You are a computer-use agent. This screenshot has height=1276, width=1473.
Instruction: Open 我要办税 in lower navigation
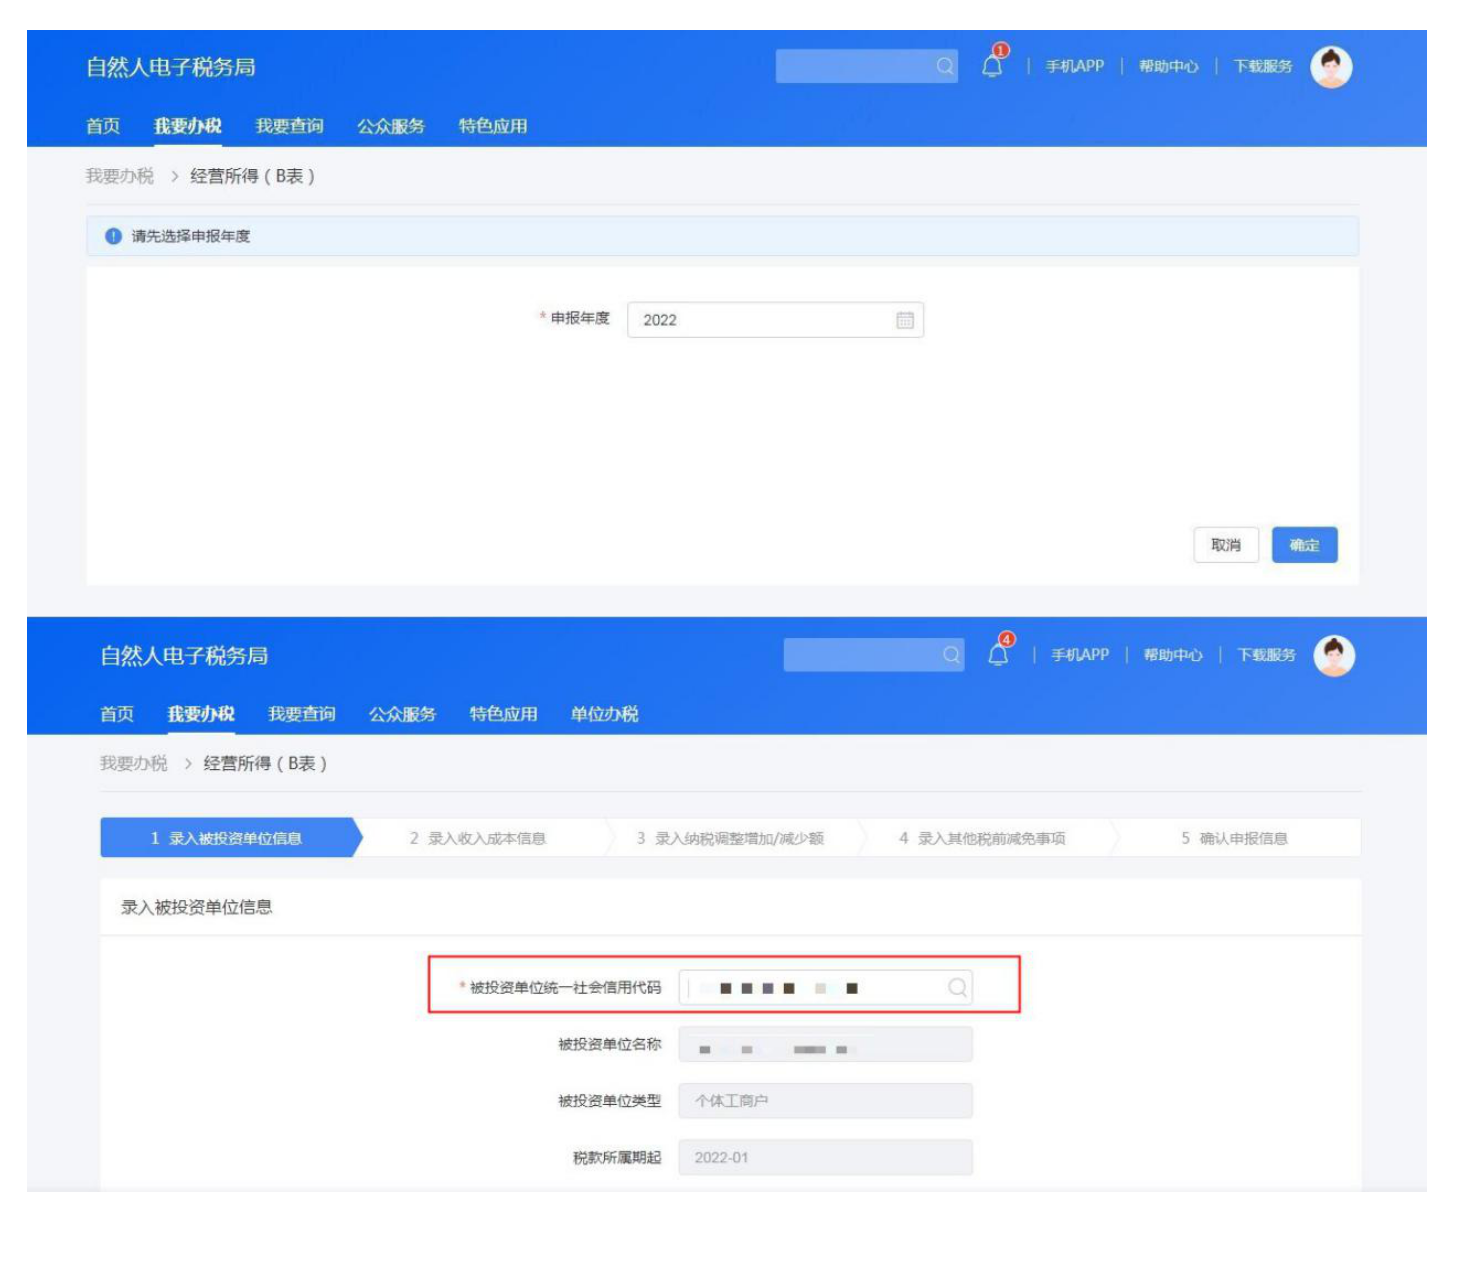pos(201,714)
